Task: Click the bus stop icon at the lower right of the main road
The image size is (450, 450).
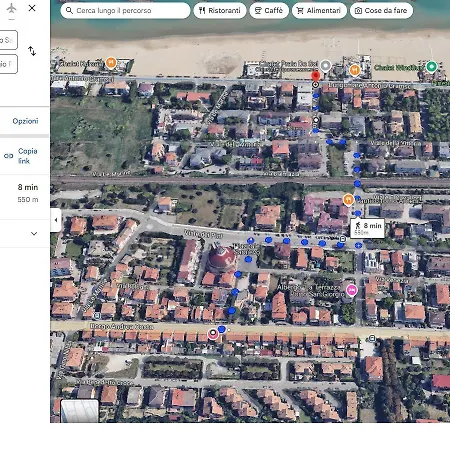Action: pyautogui.click(x=372, y=339)
